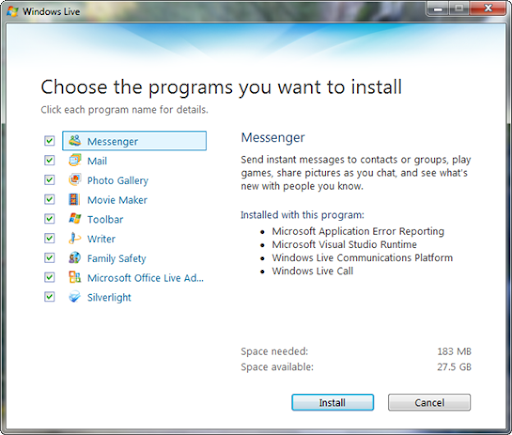The height and width of the screenshot is (435, 512).
Task: Select the Messenger program icon
Action: (x=75, y=141)
